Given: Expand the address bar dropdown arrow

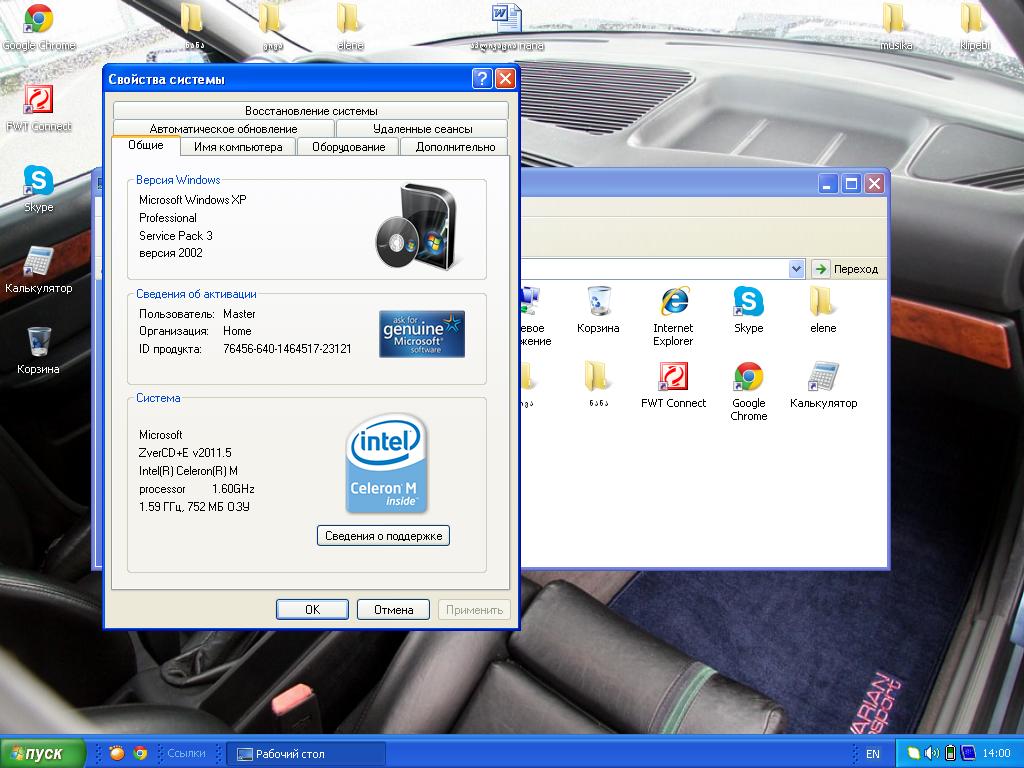Looking at the screenshot, I should click(796, 269).
